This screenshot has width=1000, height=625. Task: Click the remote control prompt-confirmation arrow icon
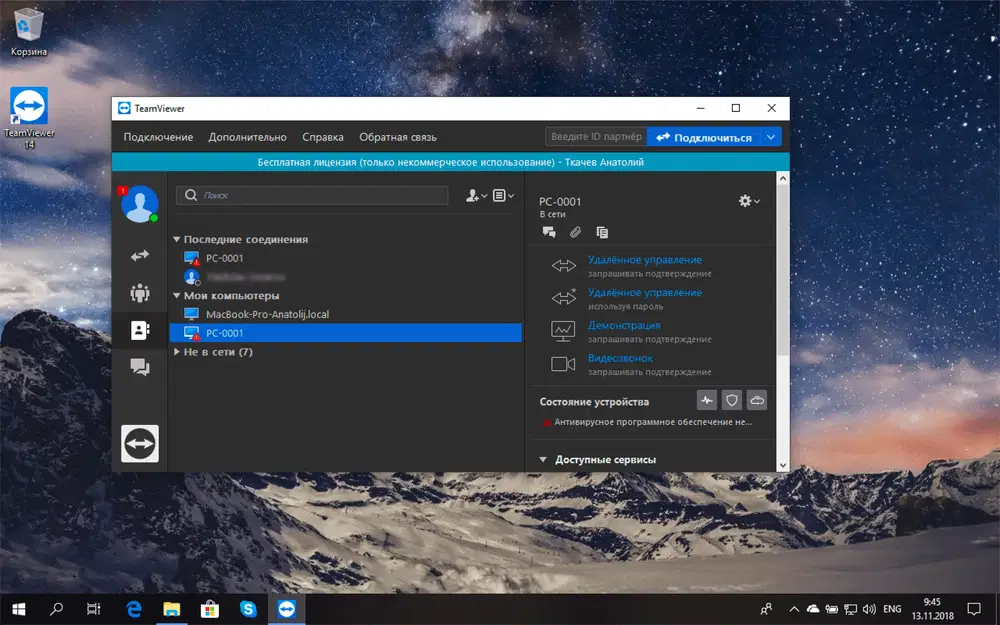[564, 265]
